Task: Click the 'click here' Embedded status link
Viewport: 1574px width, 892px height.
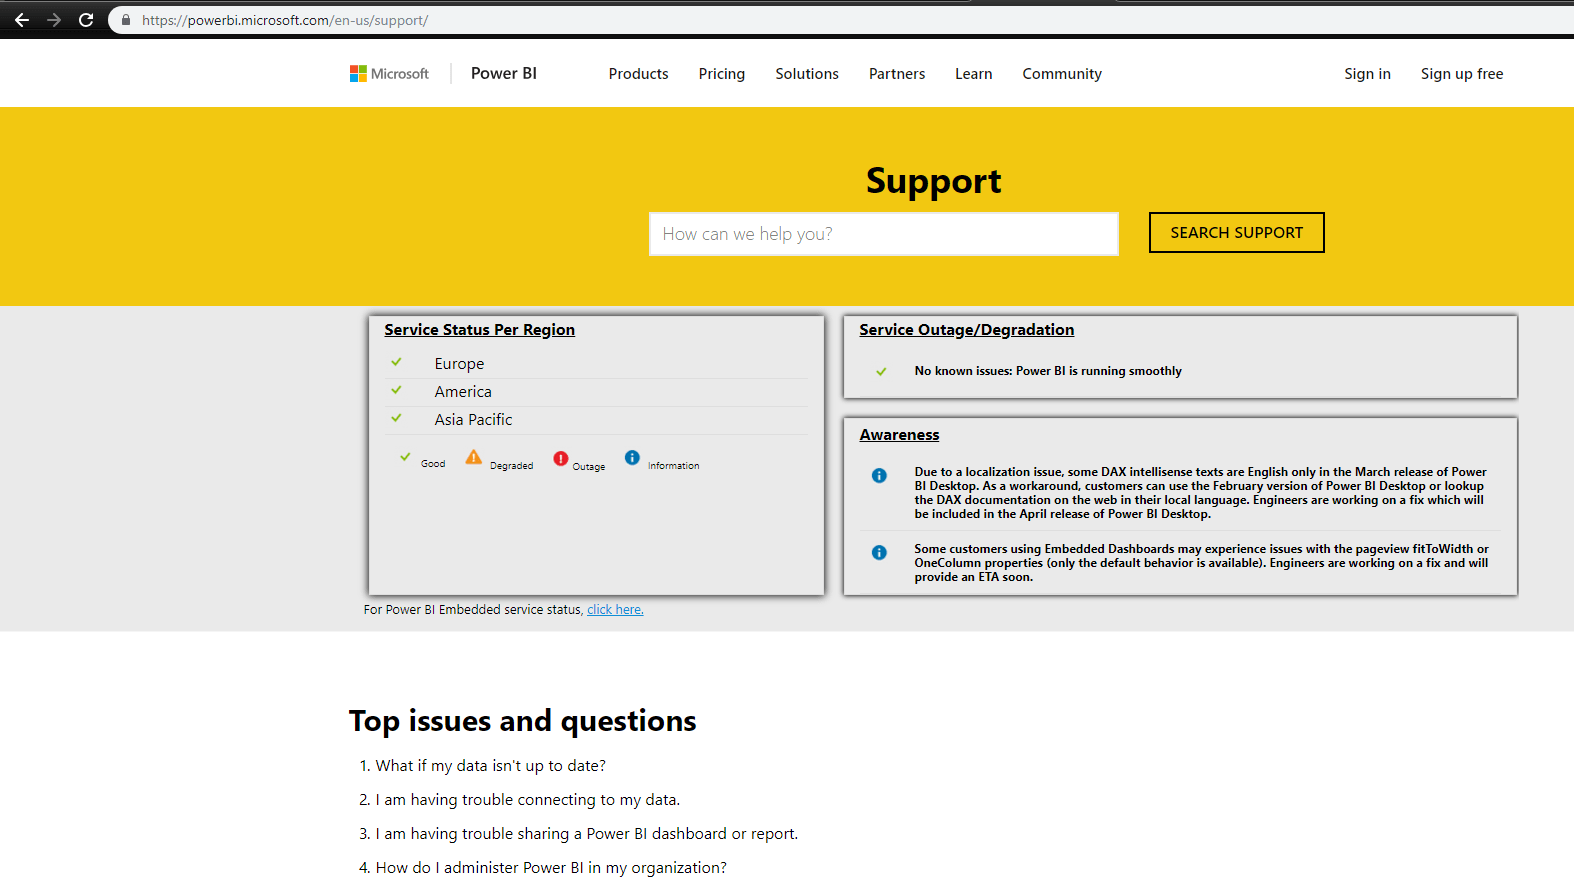Action: (x=615, y=610)
